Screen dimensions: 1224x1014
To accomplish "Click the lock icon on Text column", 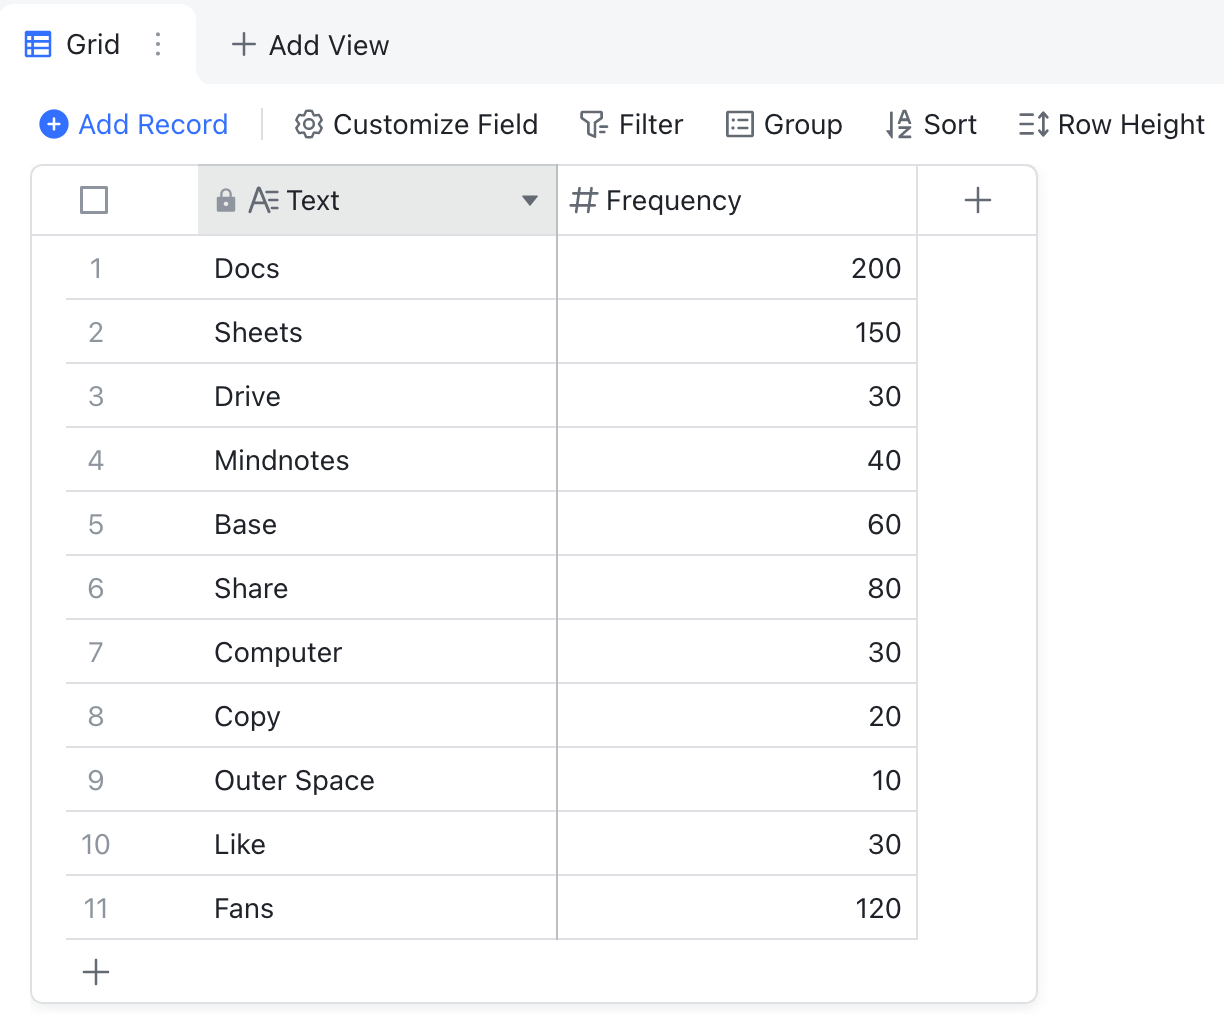I will (x=227, y=199).
